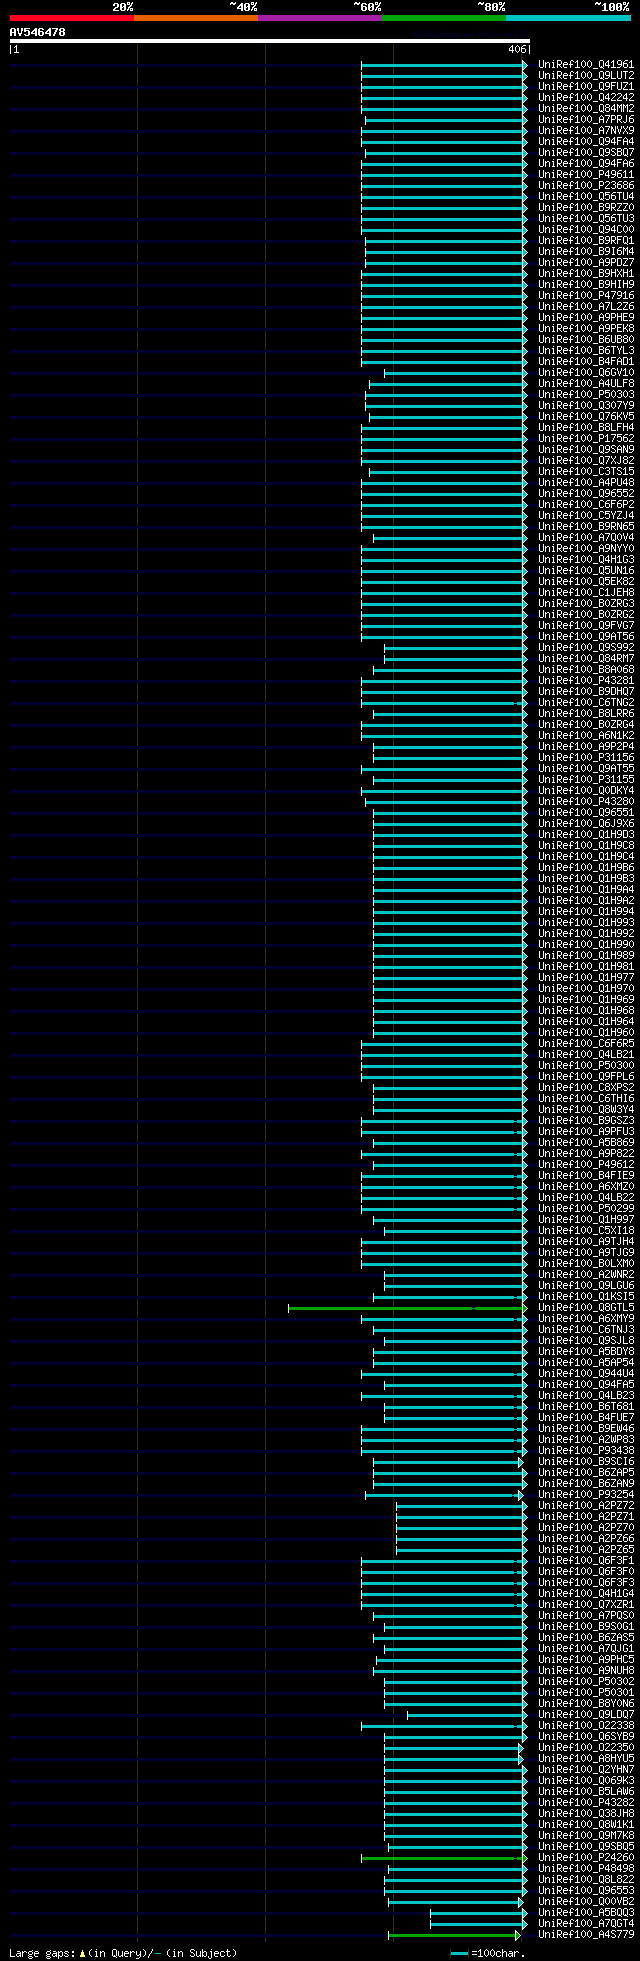Select label UniRef100_A8HYU5
Viewport: 640px width, 1961px height.
586,1758
